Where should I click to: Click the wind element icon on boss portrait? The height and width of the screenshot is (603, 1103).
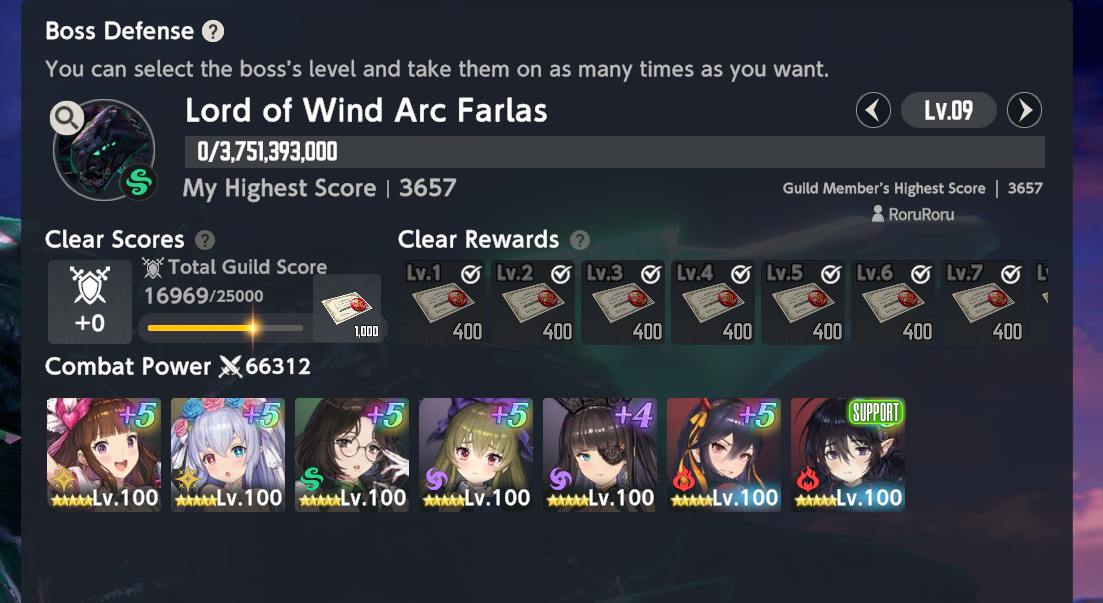pos(139,184)
